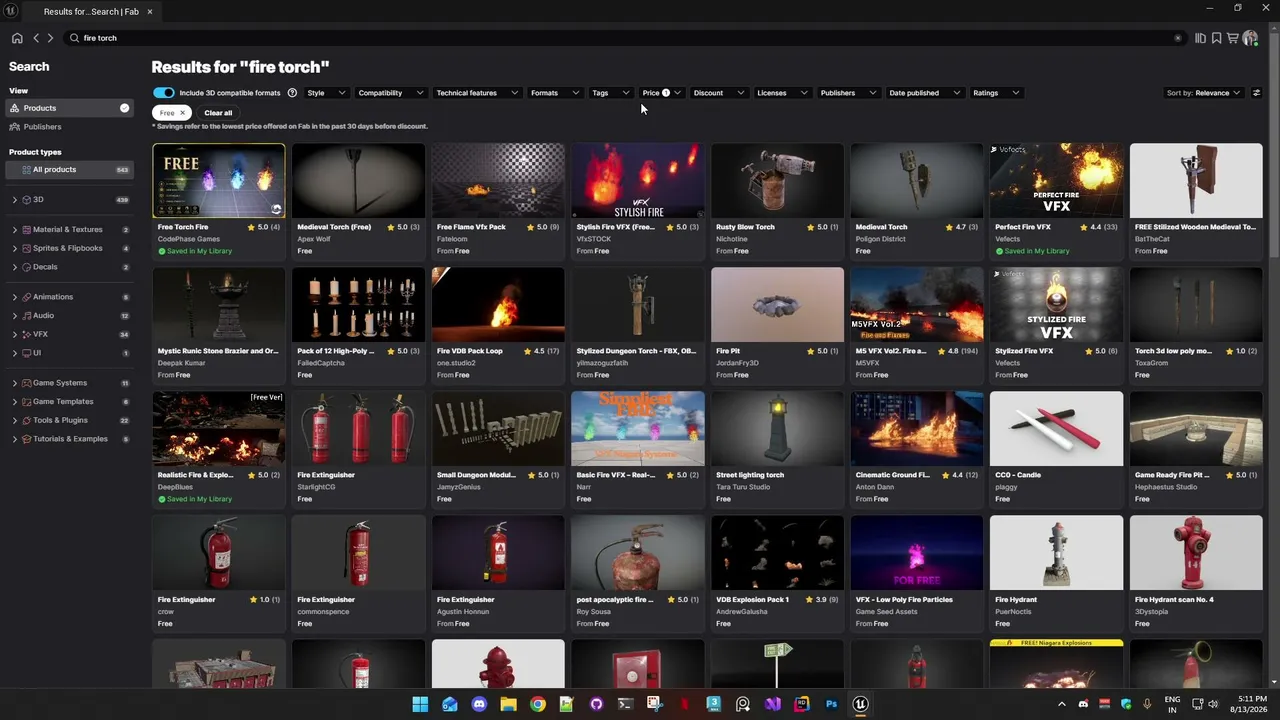This screenshot has height=720, width=1280.
Task: Click the Clear all filters button
Action: click(218, 113)
